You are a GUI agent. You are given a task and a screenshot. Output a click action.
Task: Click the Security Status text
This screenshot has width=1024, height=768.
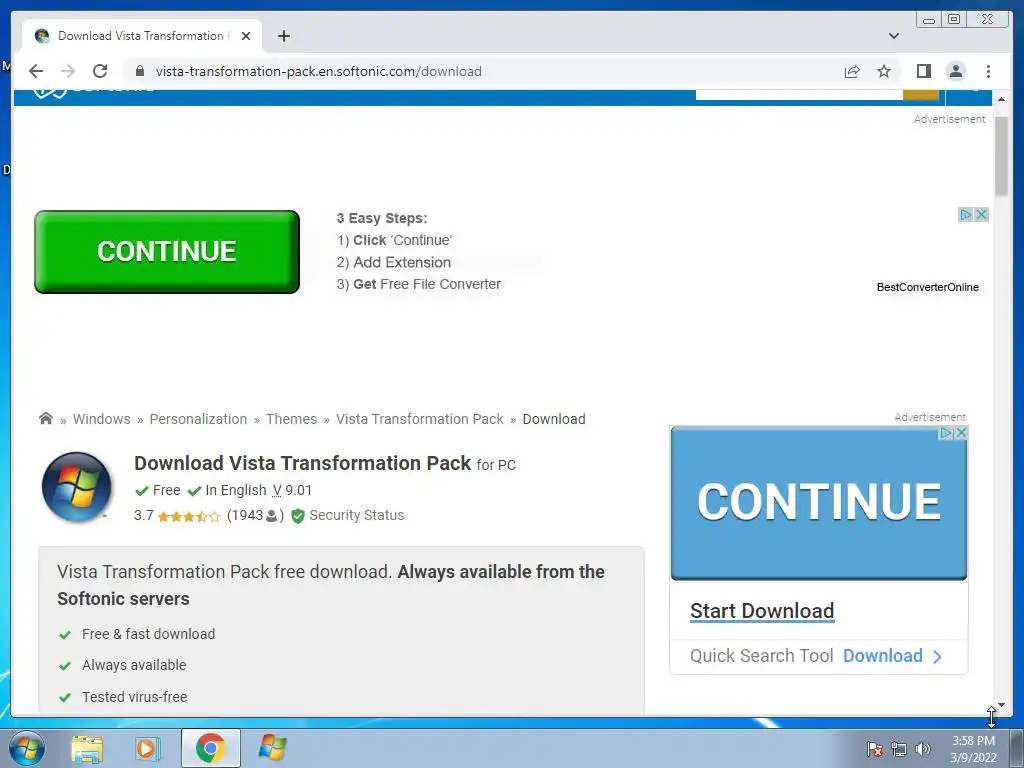click(357, 515)
